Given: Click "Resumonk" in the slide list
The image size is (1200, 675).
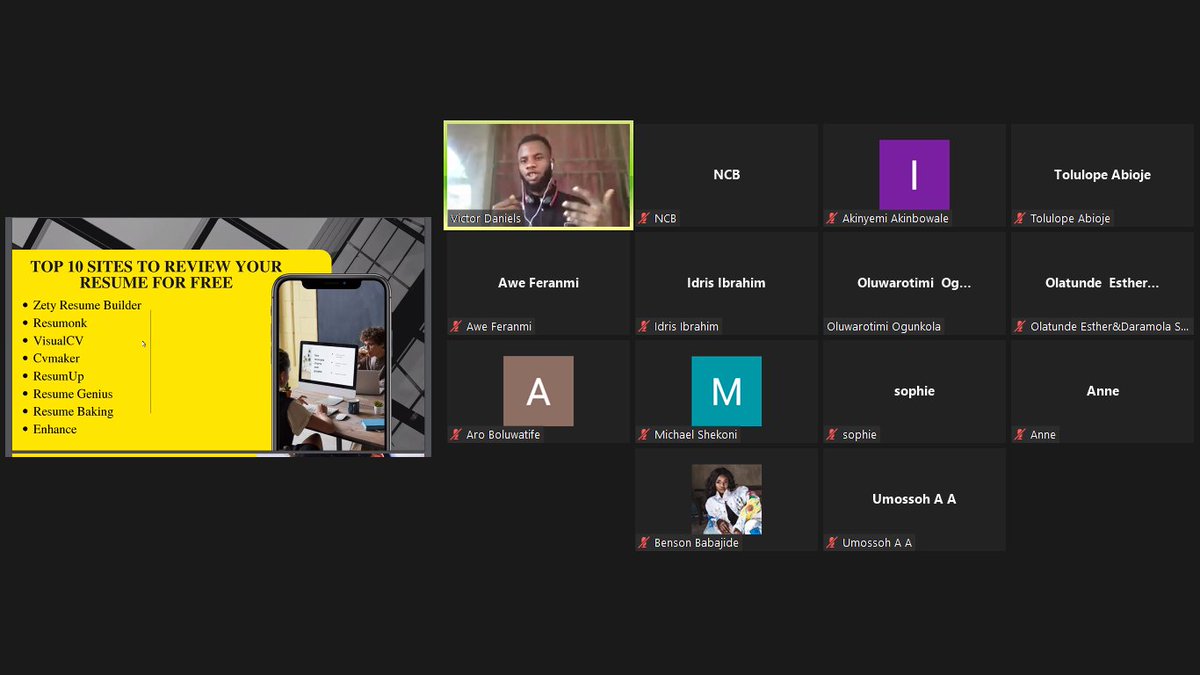Looking at the screenshot, I should tap(60, 323).
